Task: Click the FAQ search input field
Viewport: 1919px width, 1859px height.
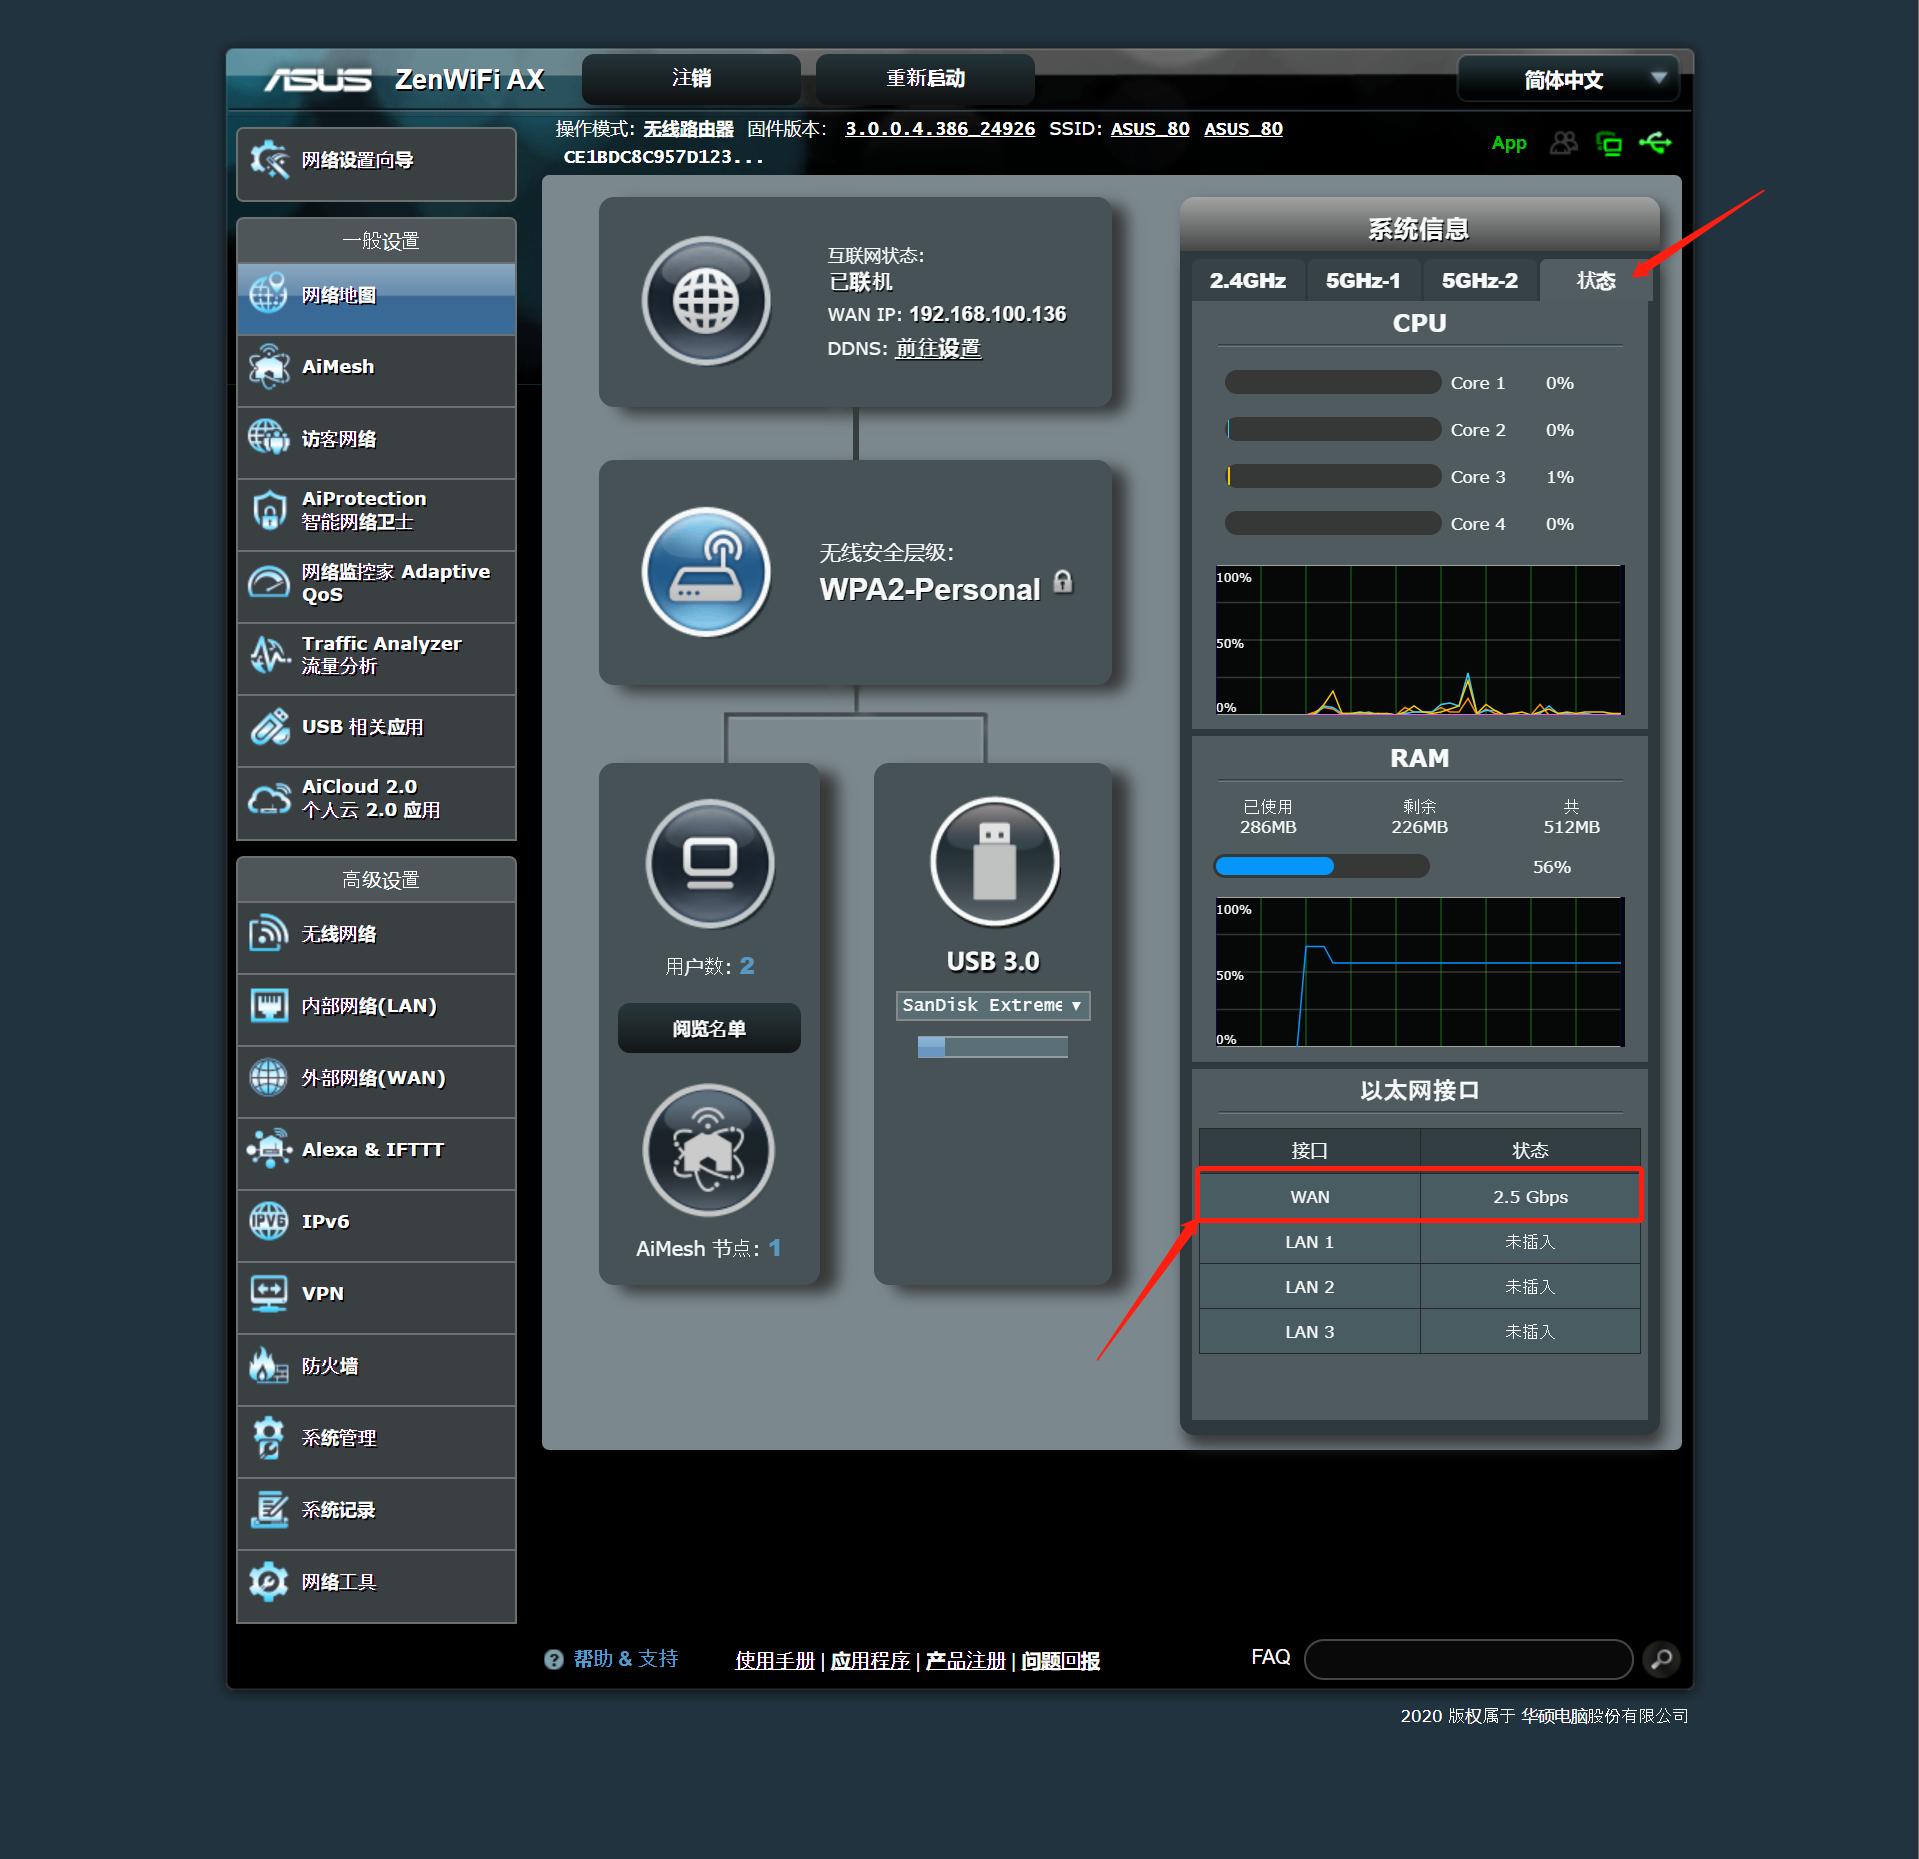Action: pyautogui.click(x=1467, y=1659)
